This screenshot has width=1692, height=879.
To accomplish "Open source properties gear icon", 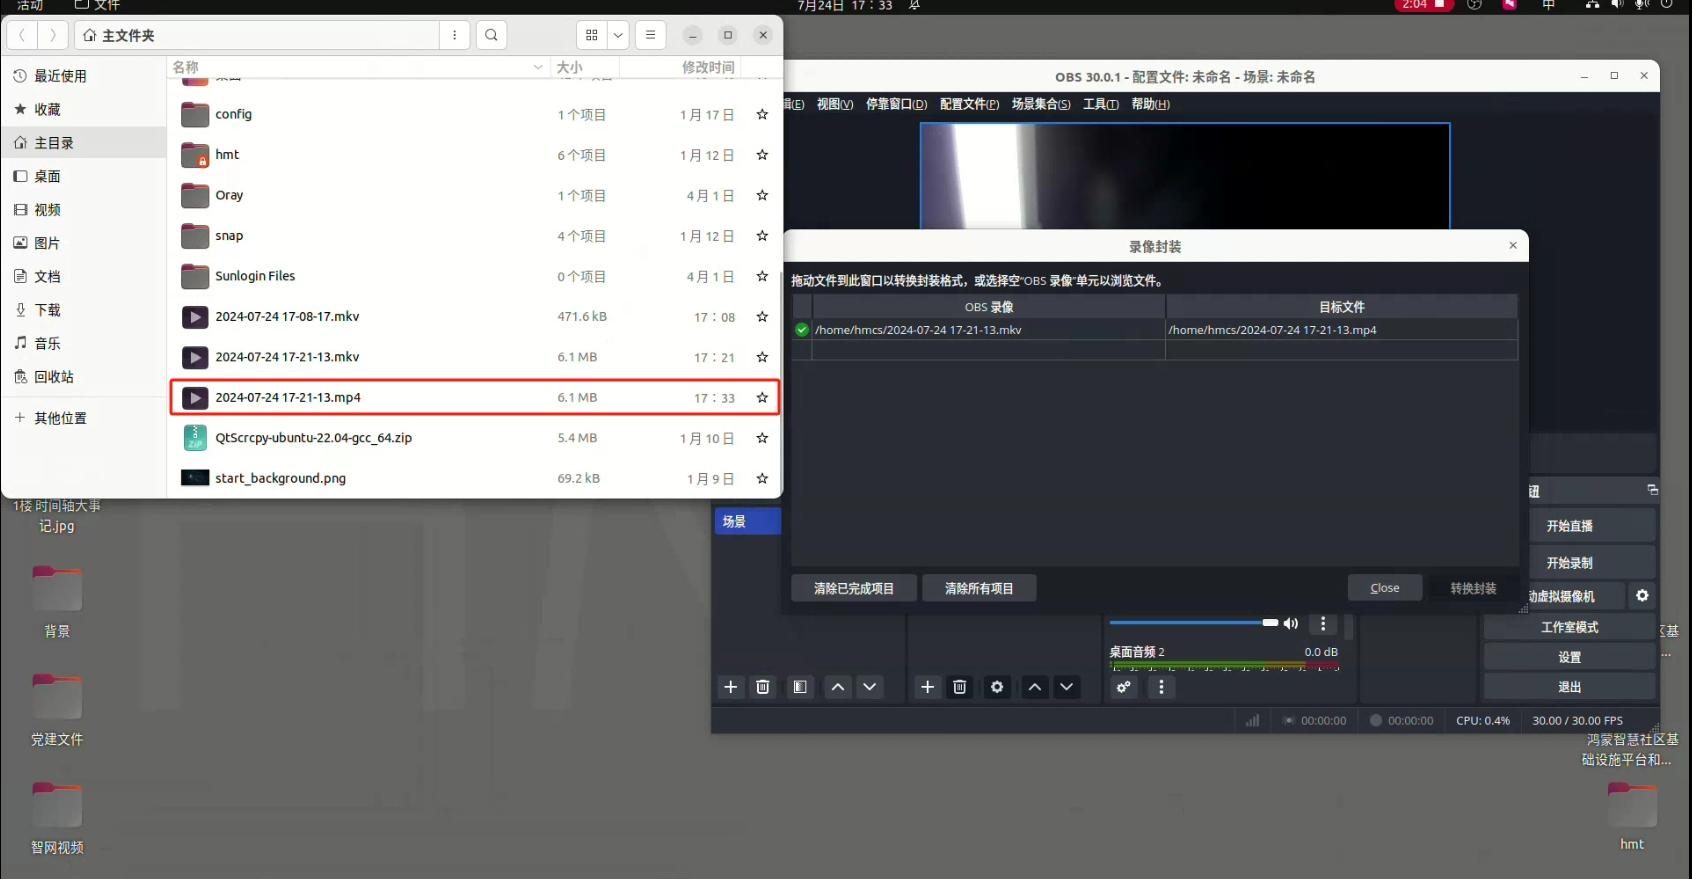I will point(997,687).
